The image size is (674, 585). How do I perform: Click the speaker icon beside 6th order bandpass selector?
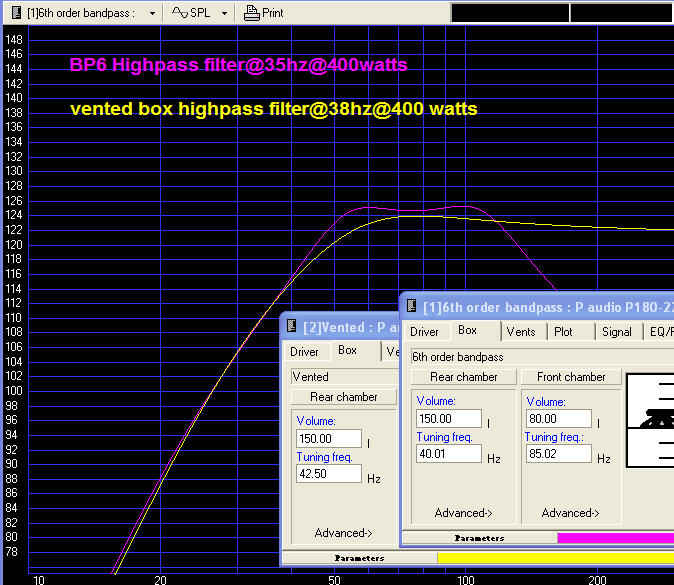coord(16,12)
